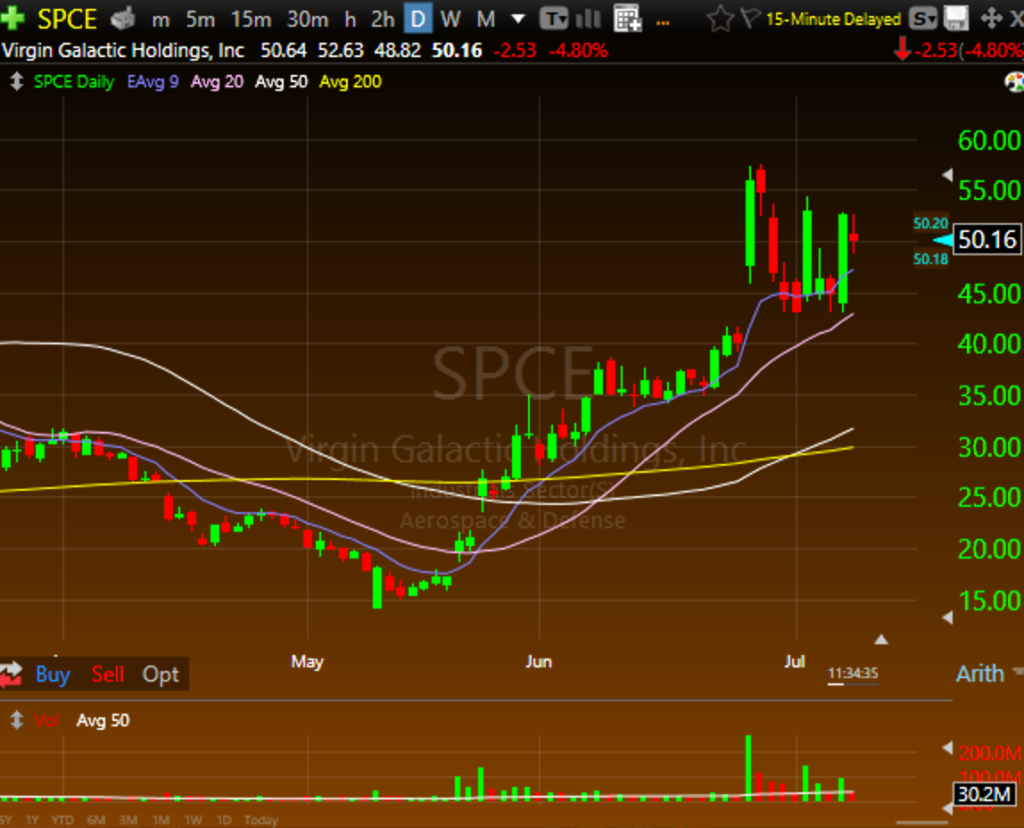Image resolution: width=1024 pixels, height=828 pixels.
Task: Set the chart range to 1D
Action: (224, 820)
